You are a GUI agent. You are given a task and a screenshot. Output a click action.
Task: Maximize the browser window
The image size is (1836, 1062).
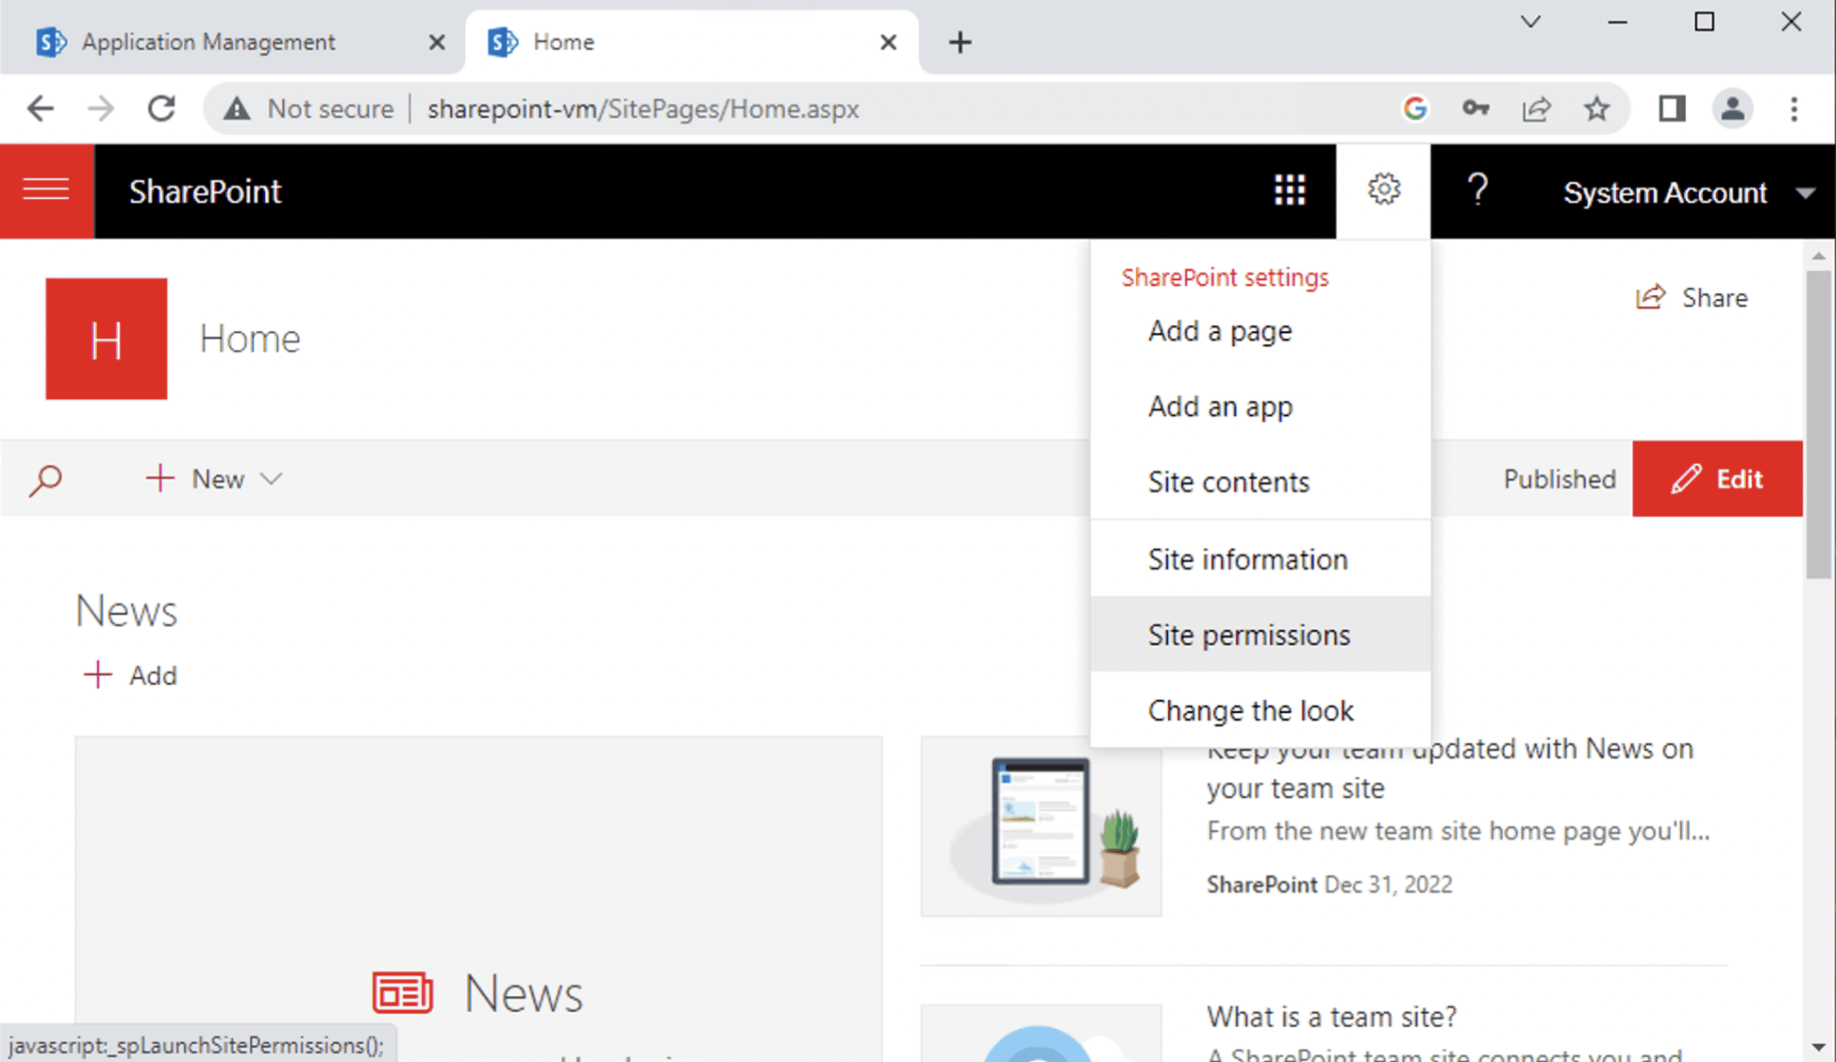1704,22
